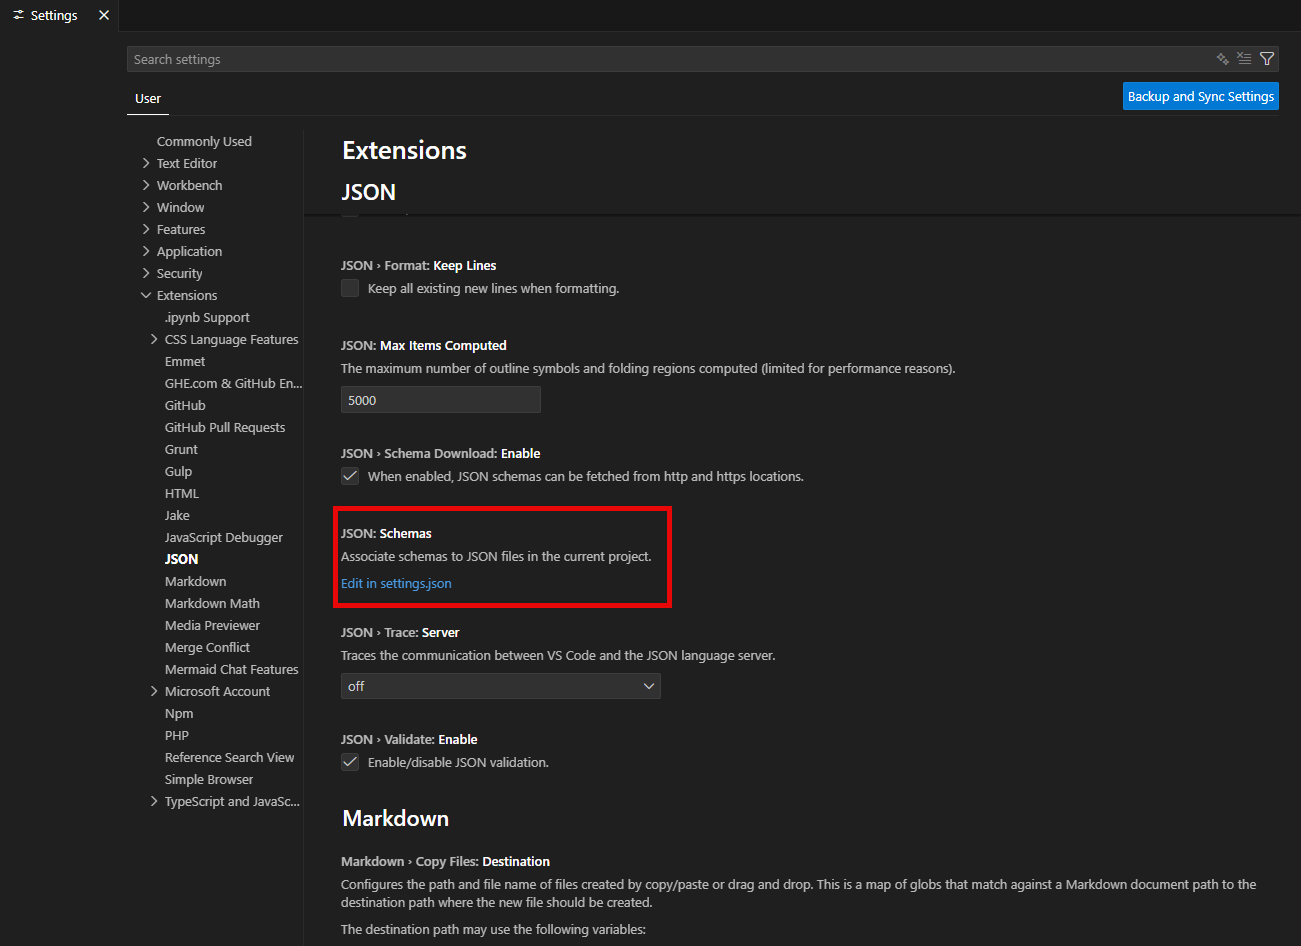This screenshot has height=946, width=1301.
Task: Focus the Search settings box
Action: pyautogui.click(x=670, y=59)
